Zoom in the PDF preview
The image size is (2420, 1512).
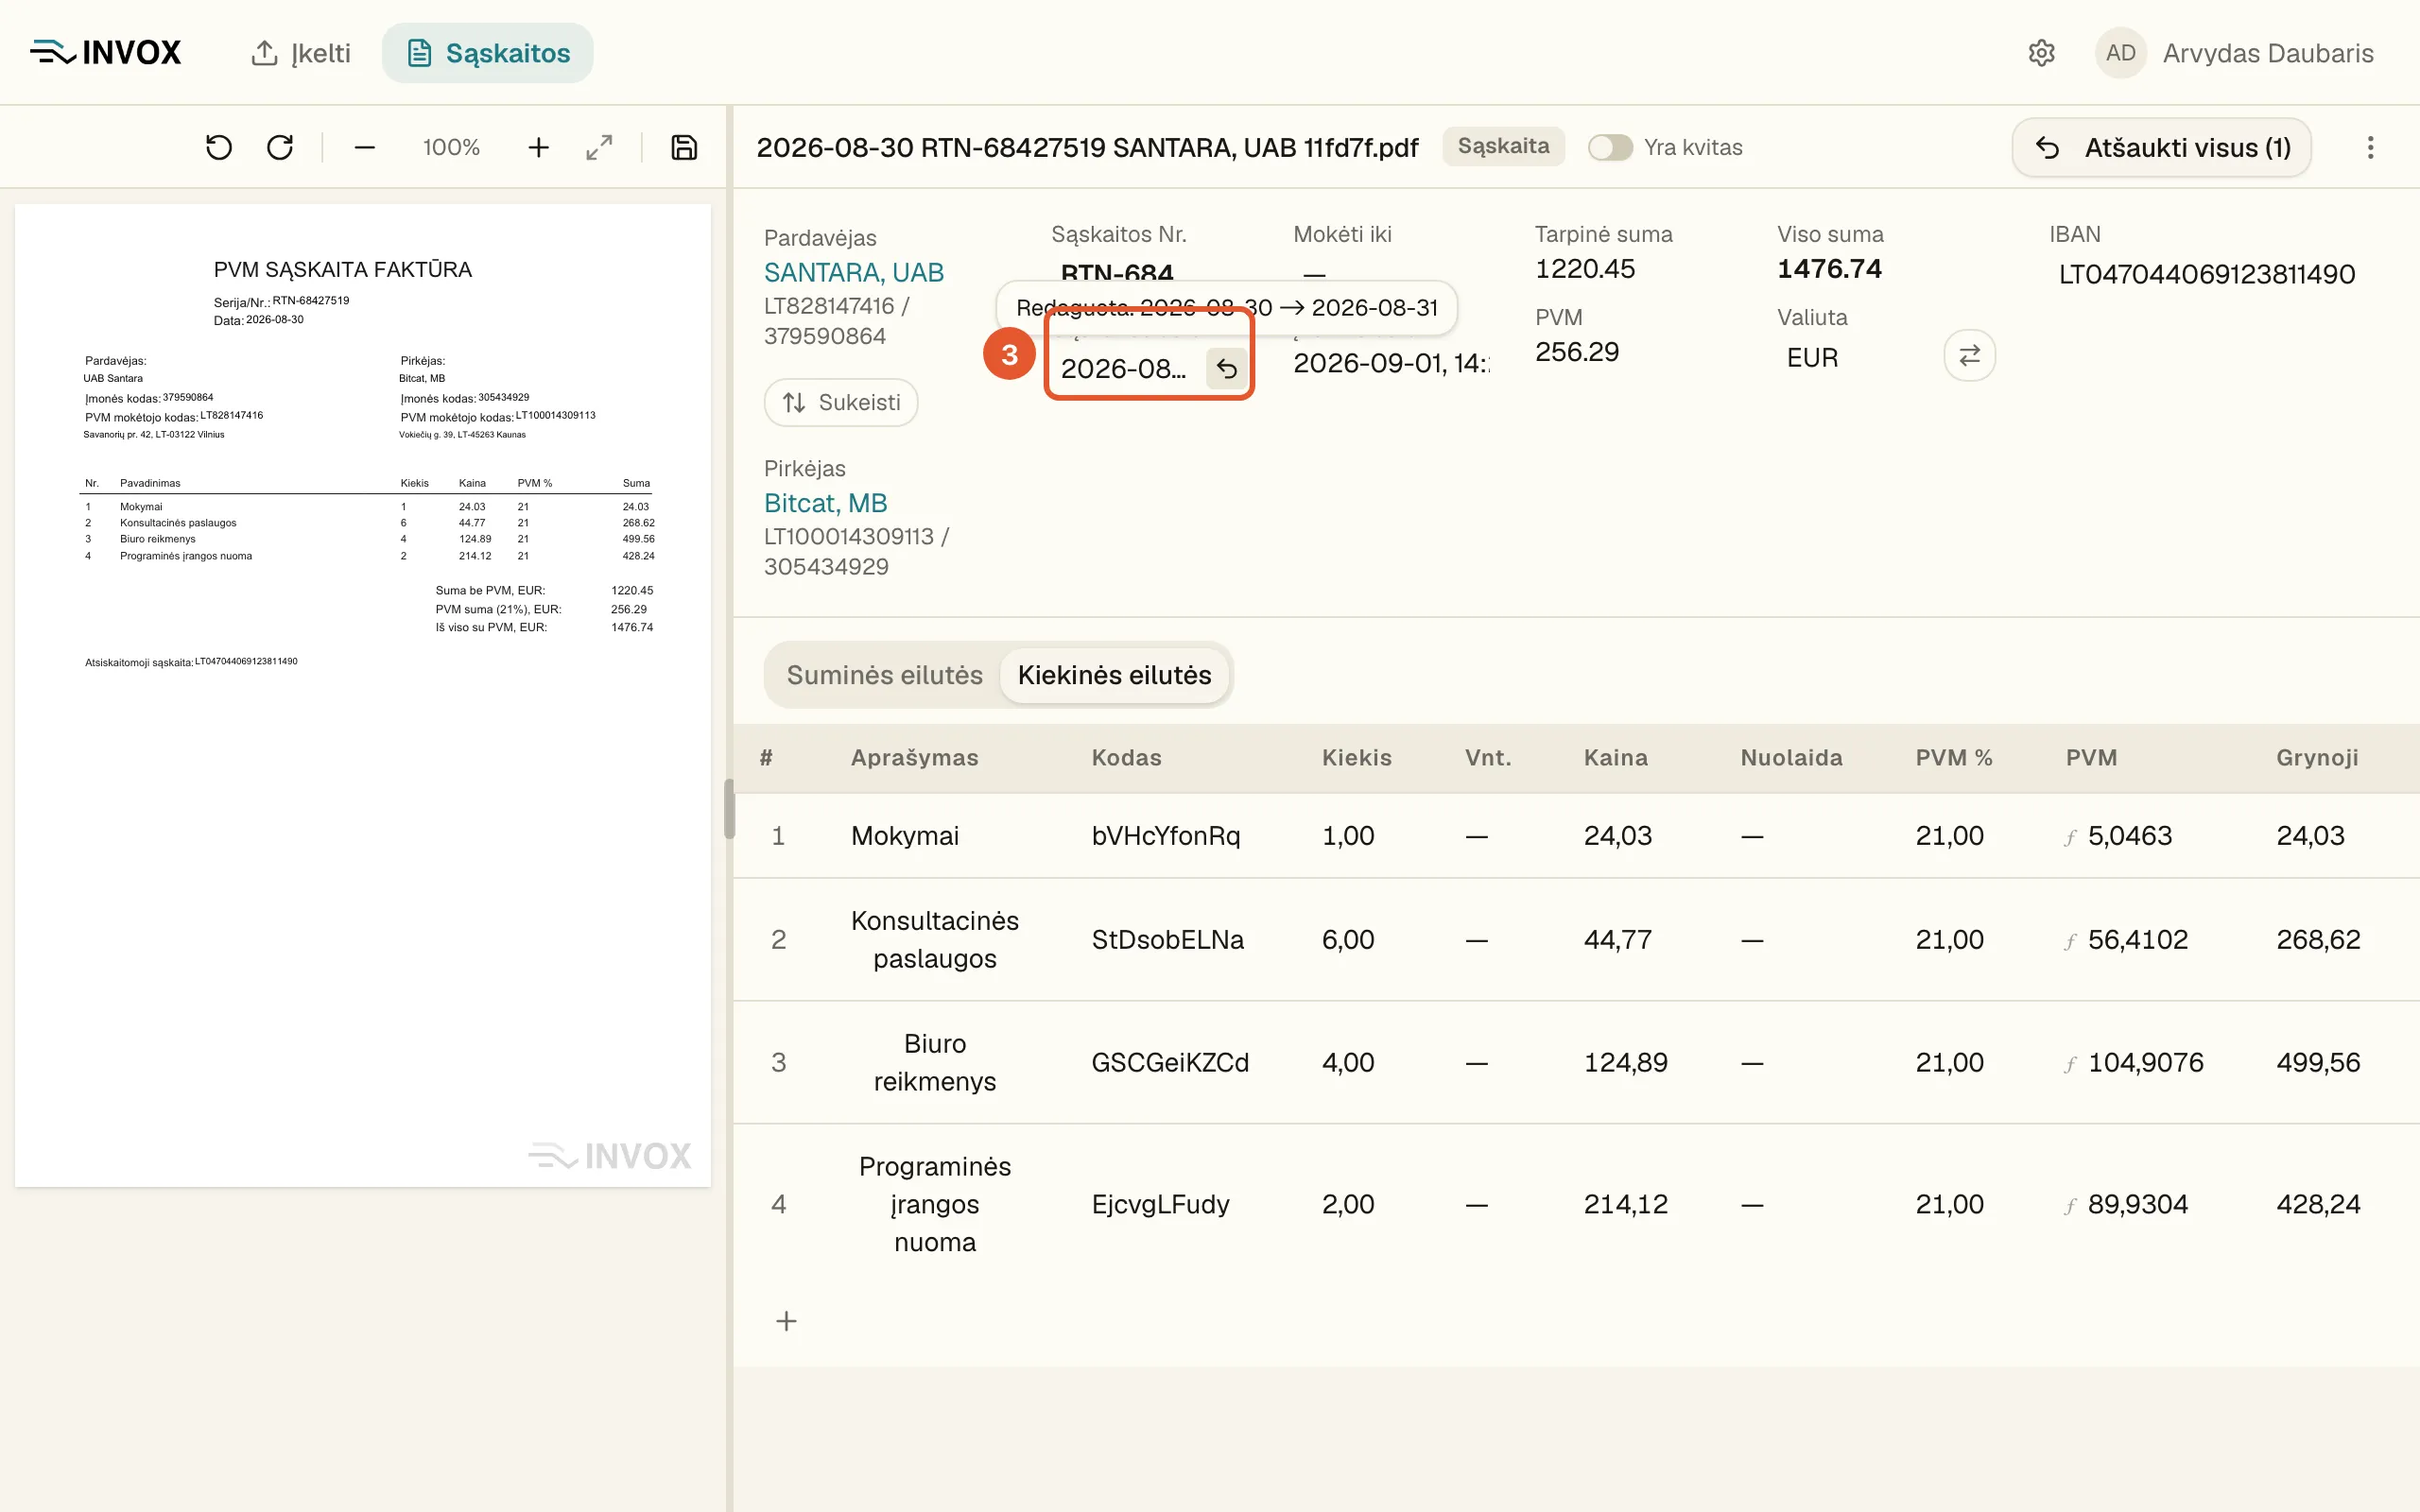click(x=538, y=148)
